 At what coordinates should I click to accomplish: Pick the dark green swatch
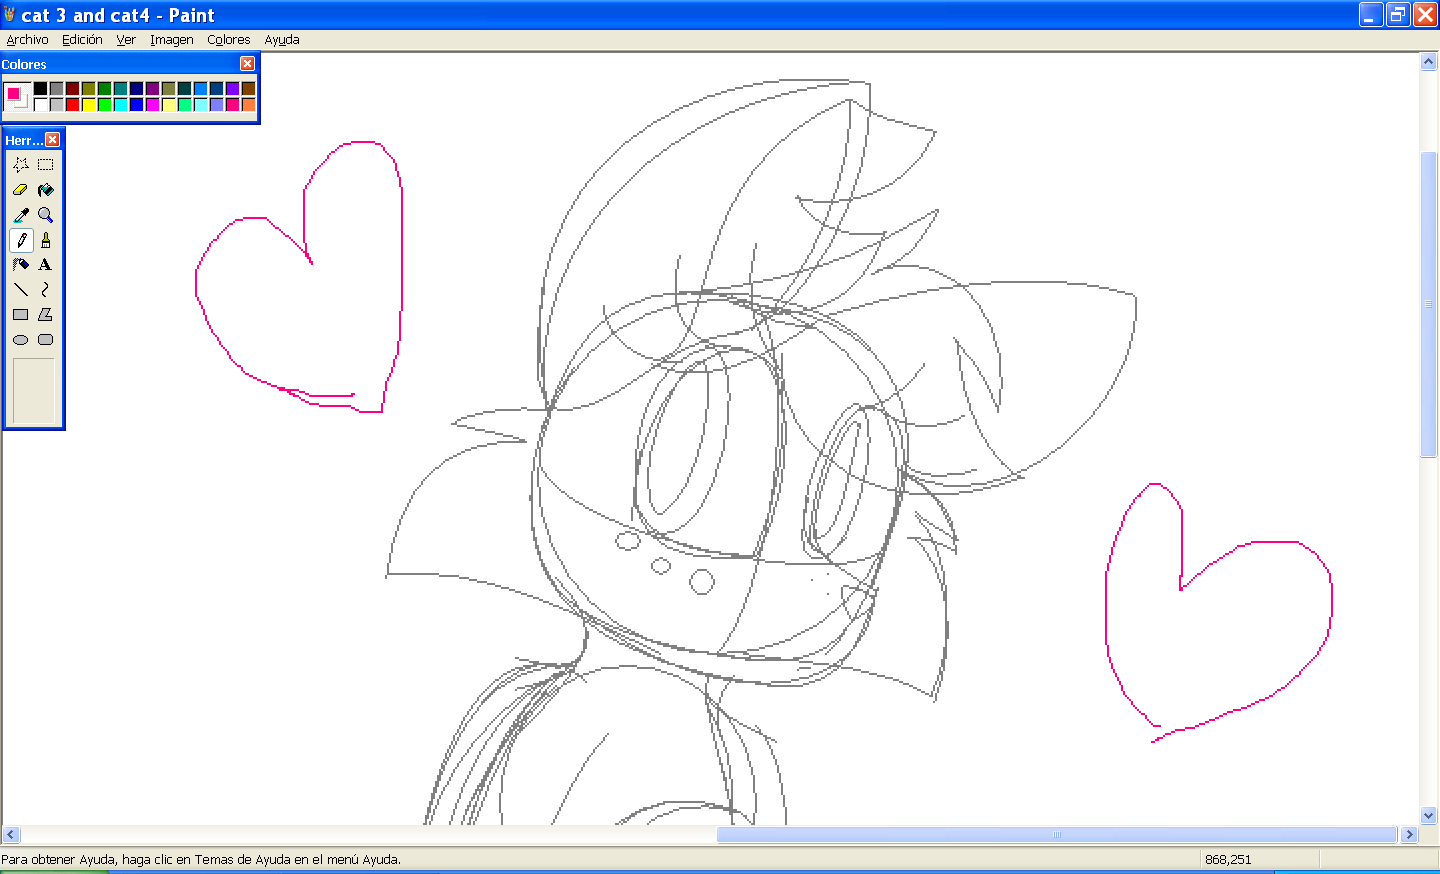pyautogui.click(x=105, y=88)
